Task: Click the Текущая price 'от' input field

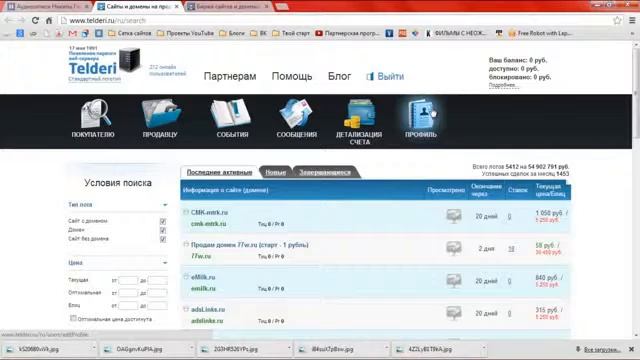Action: [x=128, y=280]
